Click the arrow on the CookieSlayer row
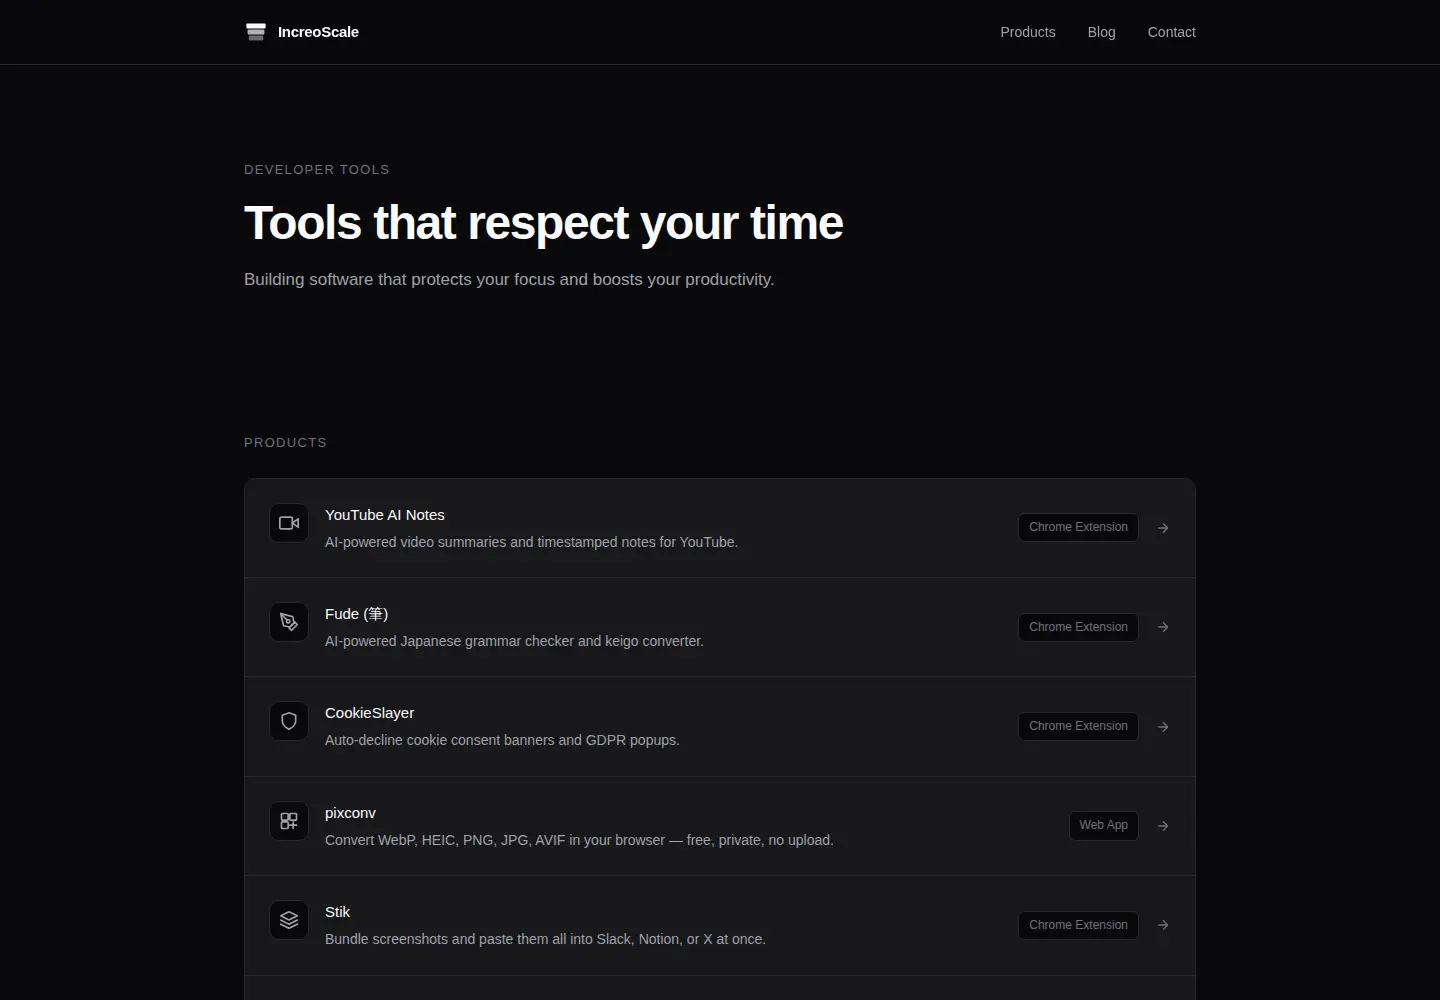This screenshot has width=1440, height=1000. point(1163,727)
